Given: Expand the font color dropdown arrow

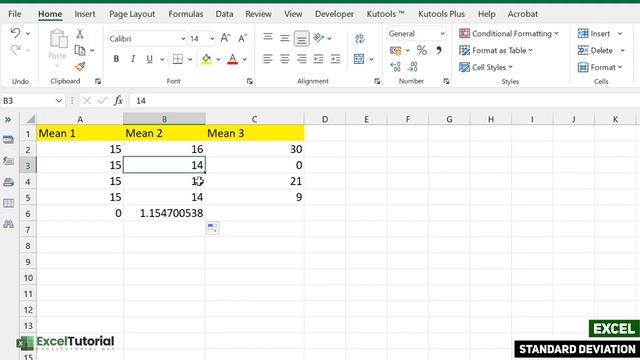Looking at the screenshot, I should (244, 60).
